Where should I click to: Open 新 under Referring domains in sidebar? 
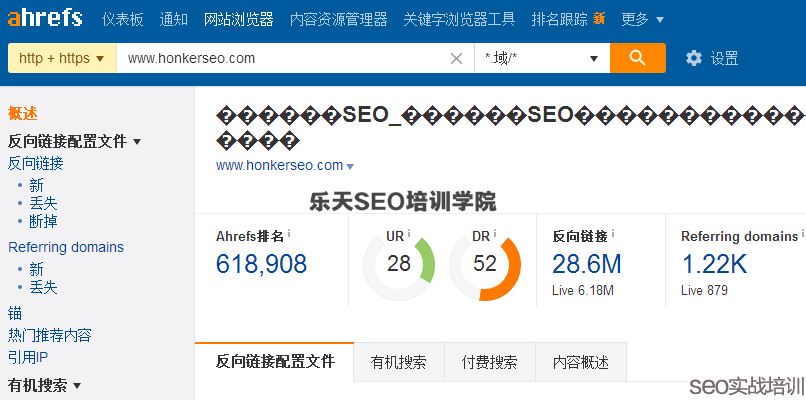(36, 269)
